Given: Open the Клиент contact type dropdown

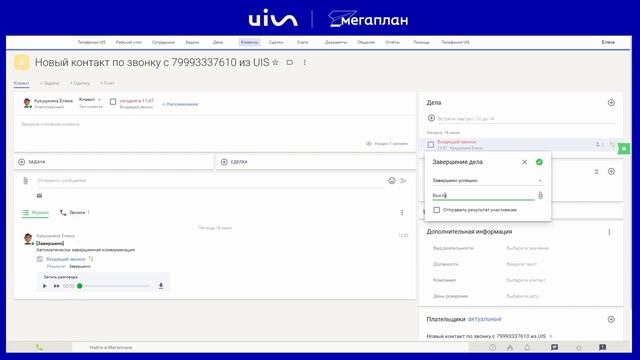Looking at the screenshot, I should (90, 100).
